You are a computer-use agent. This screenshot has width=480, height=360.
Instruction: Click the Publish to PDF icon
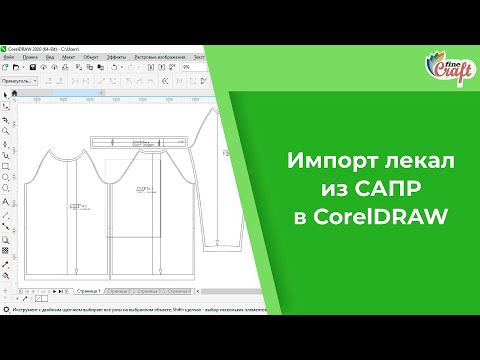[x=172, y=67]
